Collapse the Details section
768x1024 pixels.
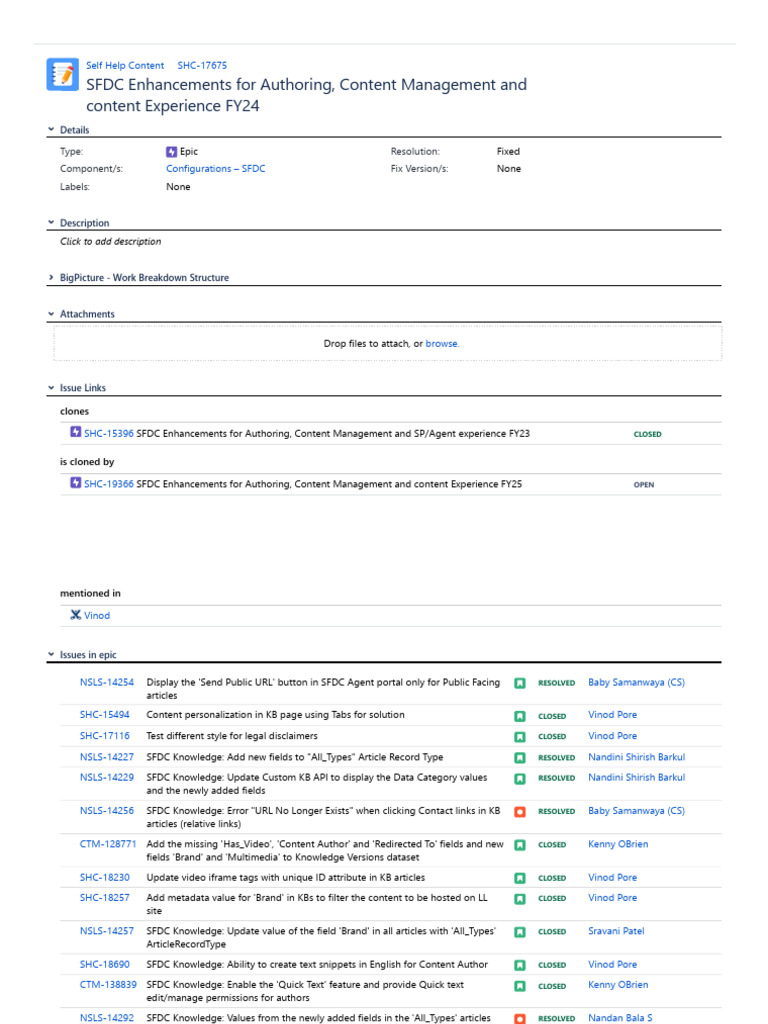point(51,129)
